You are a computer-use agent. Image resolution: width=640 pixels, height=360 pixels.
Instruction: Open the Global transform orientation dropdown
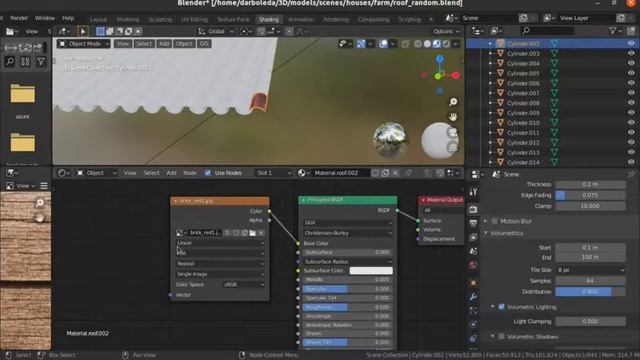(216, 31)
